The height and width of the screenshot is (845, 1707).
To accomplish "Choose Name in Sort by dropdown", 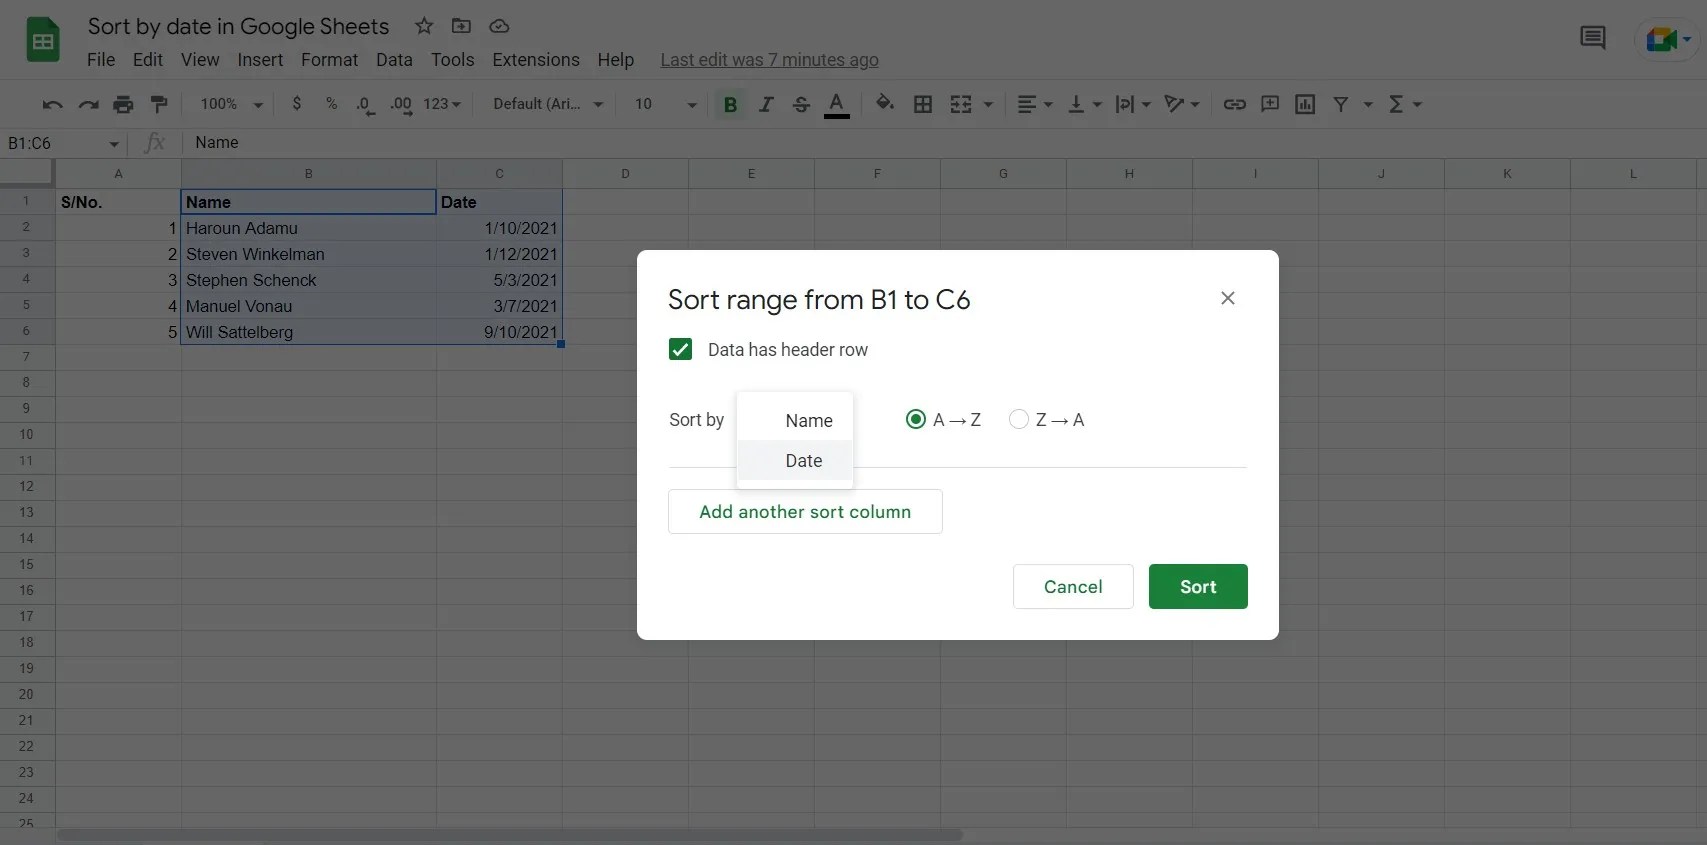I will point(795,420).
